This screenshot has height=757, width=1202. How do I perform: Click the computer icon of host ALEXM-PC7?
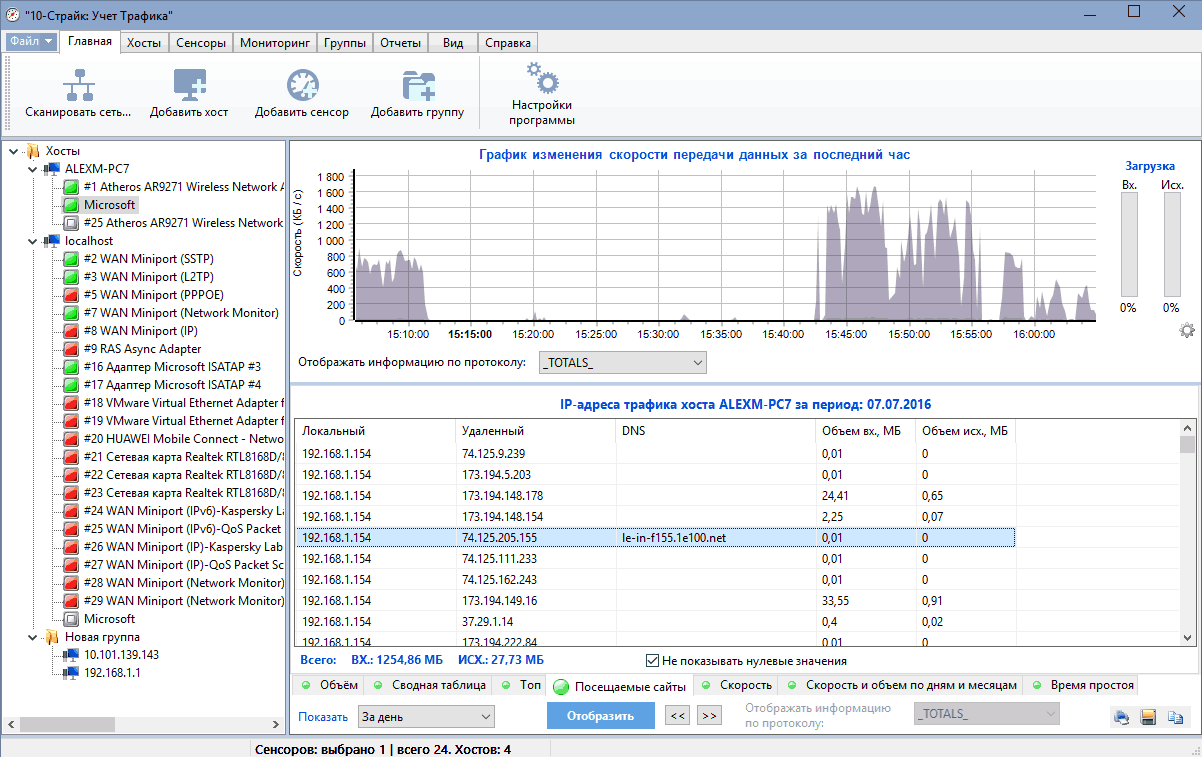pos(51,169)
